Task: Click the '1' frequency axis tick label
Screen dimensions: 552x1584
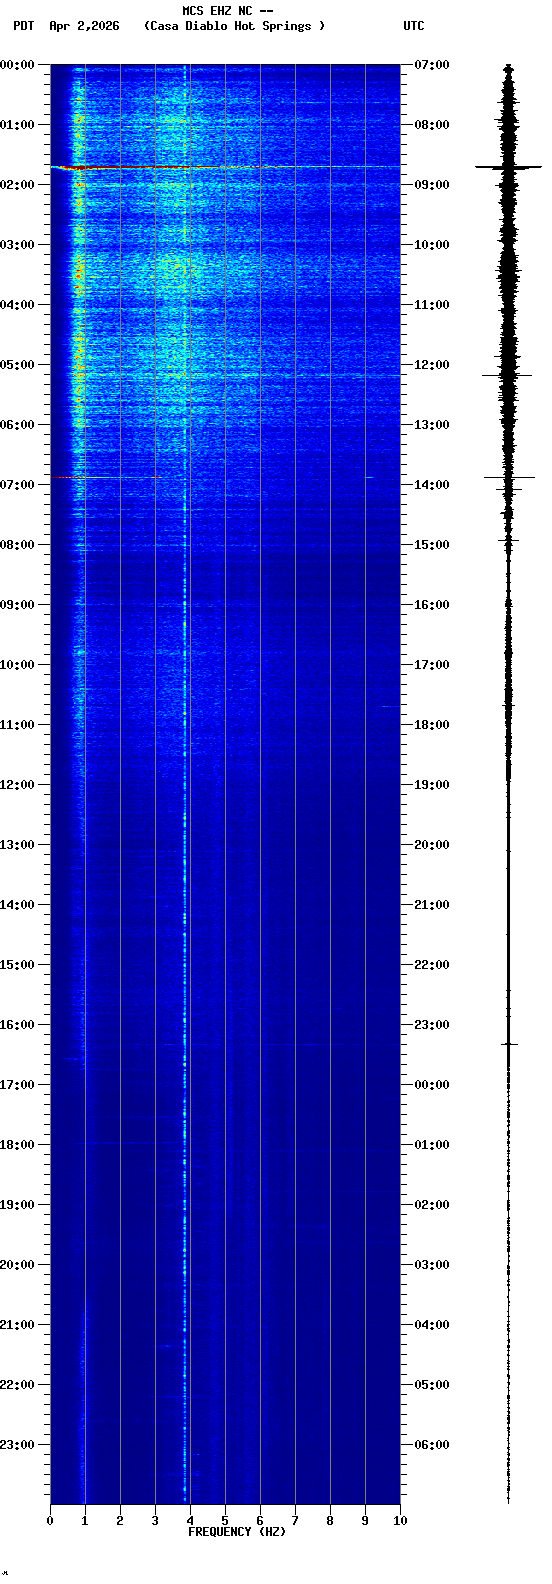Action: click(x=85, y=1521)
